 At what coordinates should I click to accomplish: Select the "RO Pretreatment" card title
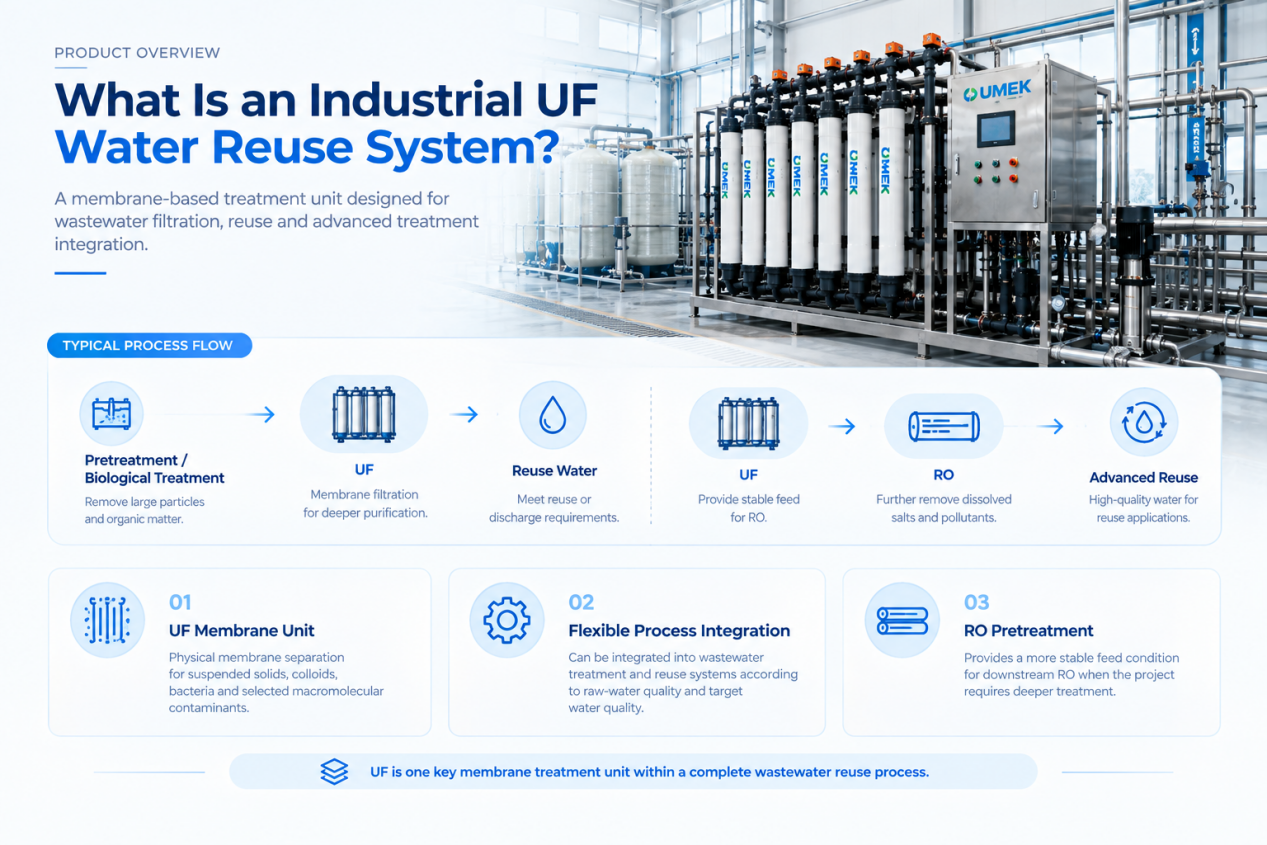coord(1028,631)
